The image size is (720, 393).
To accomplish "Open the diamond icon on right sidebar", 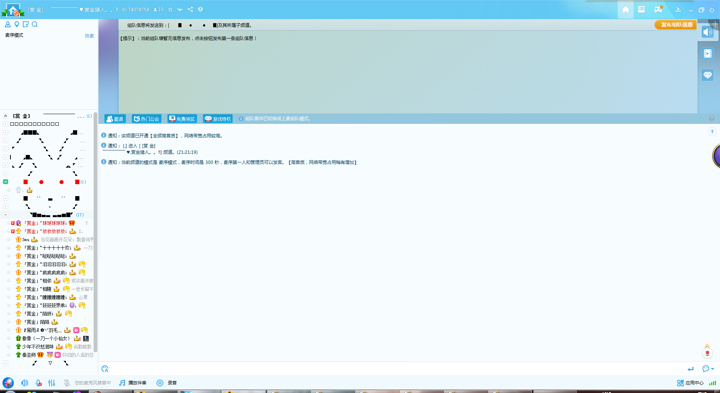I will tap(708, 75).
